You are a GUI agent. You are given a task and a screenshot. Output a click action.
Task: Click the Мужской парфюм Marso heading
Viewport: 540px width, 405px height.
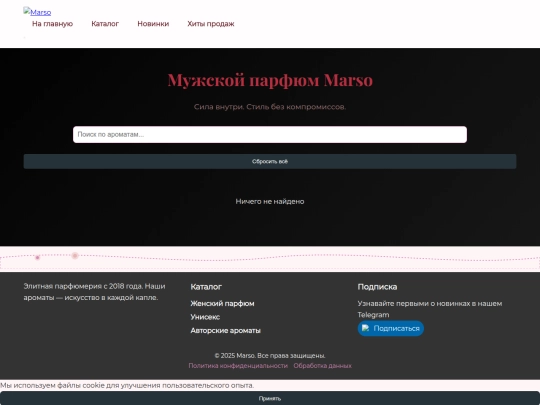(x=270, y=80)
